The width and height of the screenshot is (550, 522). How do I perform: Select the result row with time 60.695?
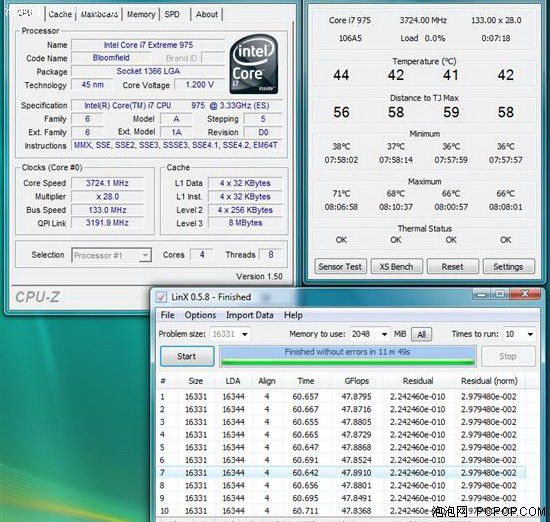[342, 498]
